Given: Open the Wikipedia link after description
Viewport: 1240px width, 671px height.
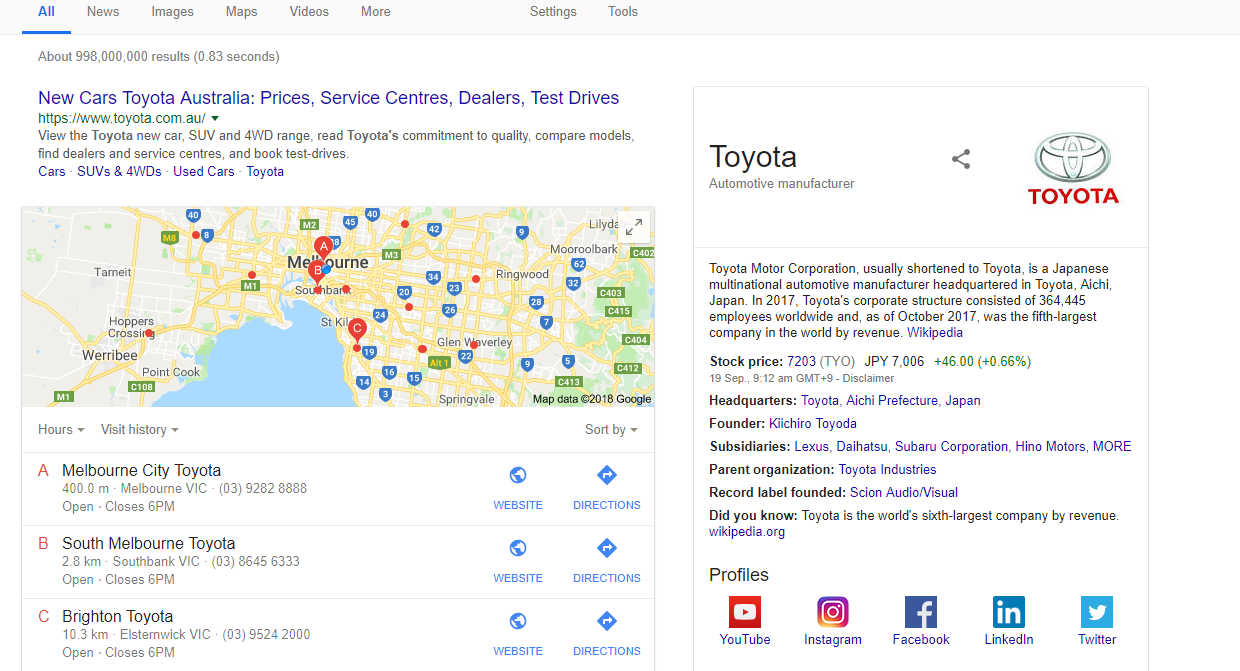Looking at the screenshot, I should [935, 332].
